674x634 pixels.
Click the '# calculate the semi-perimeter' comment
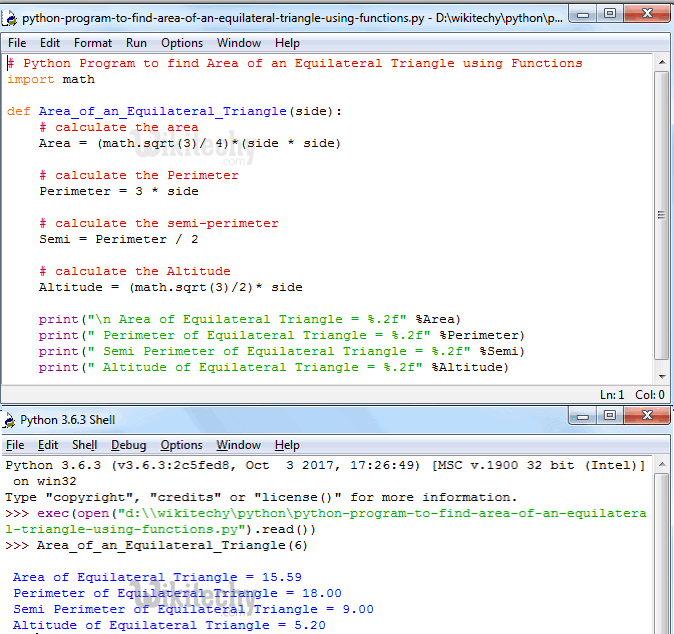pyautogui.click(x=159, y=224)
